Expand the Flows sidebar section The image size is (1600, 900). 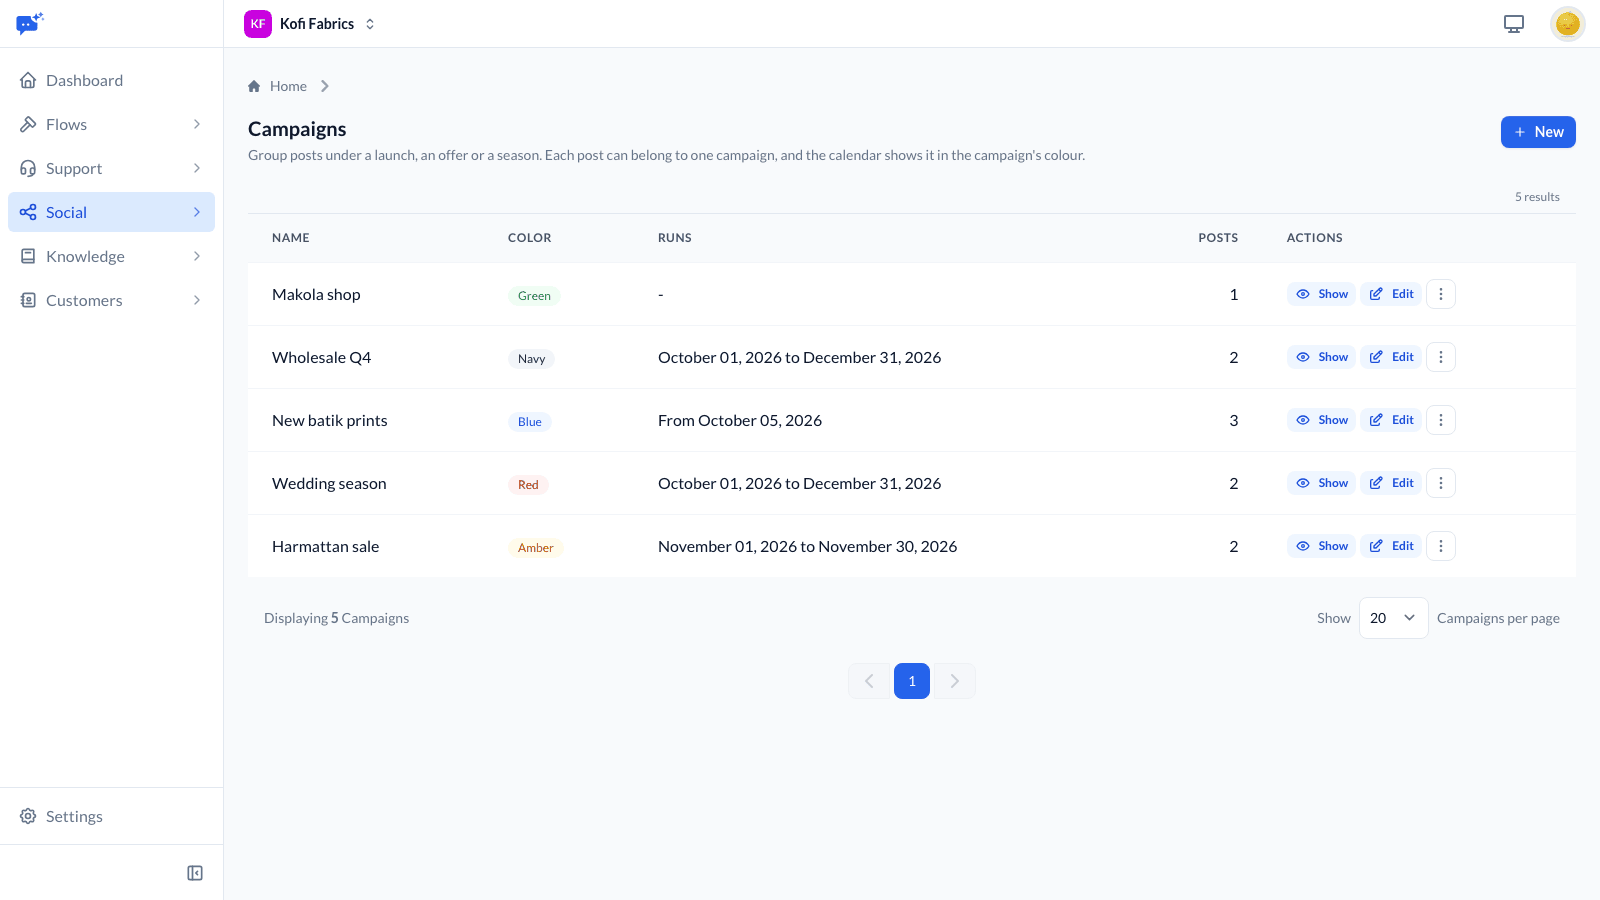111,124
